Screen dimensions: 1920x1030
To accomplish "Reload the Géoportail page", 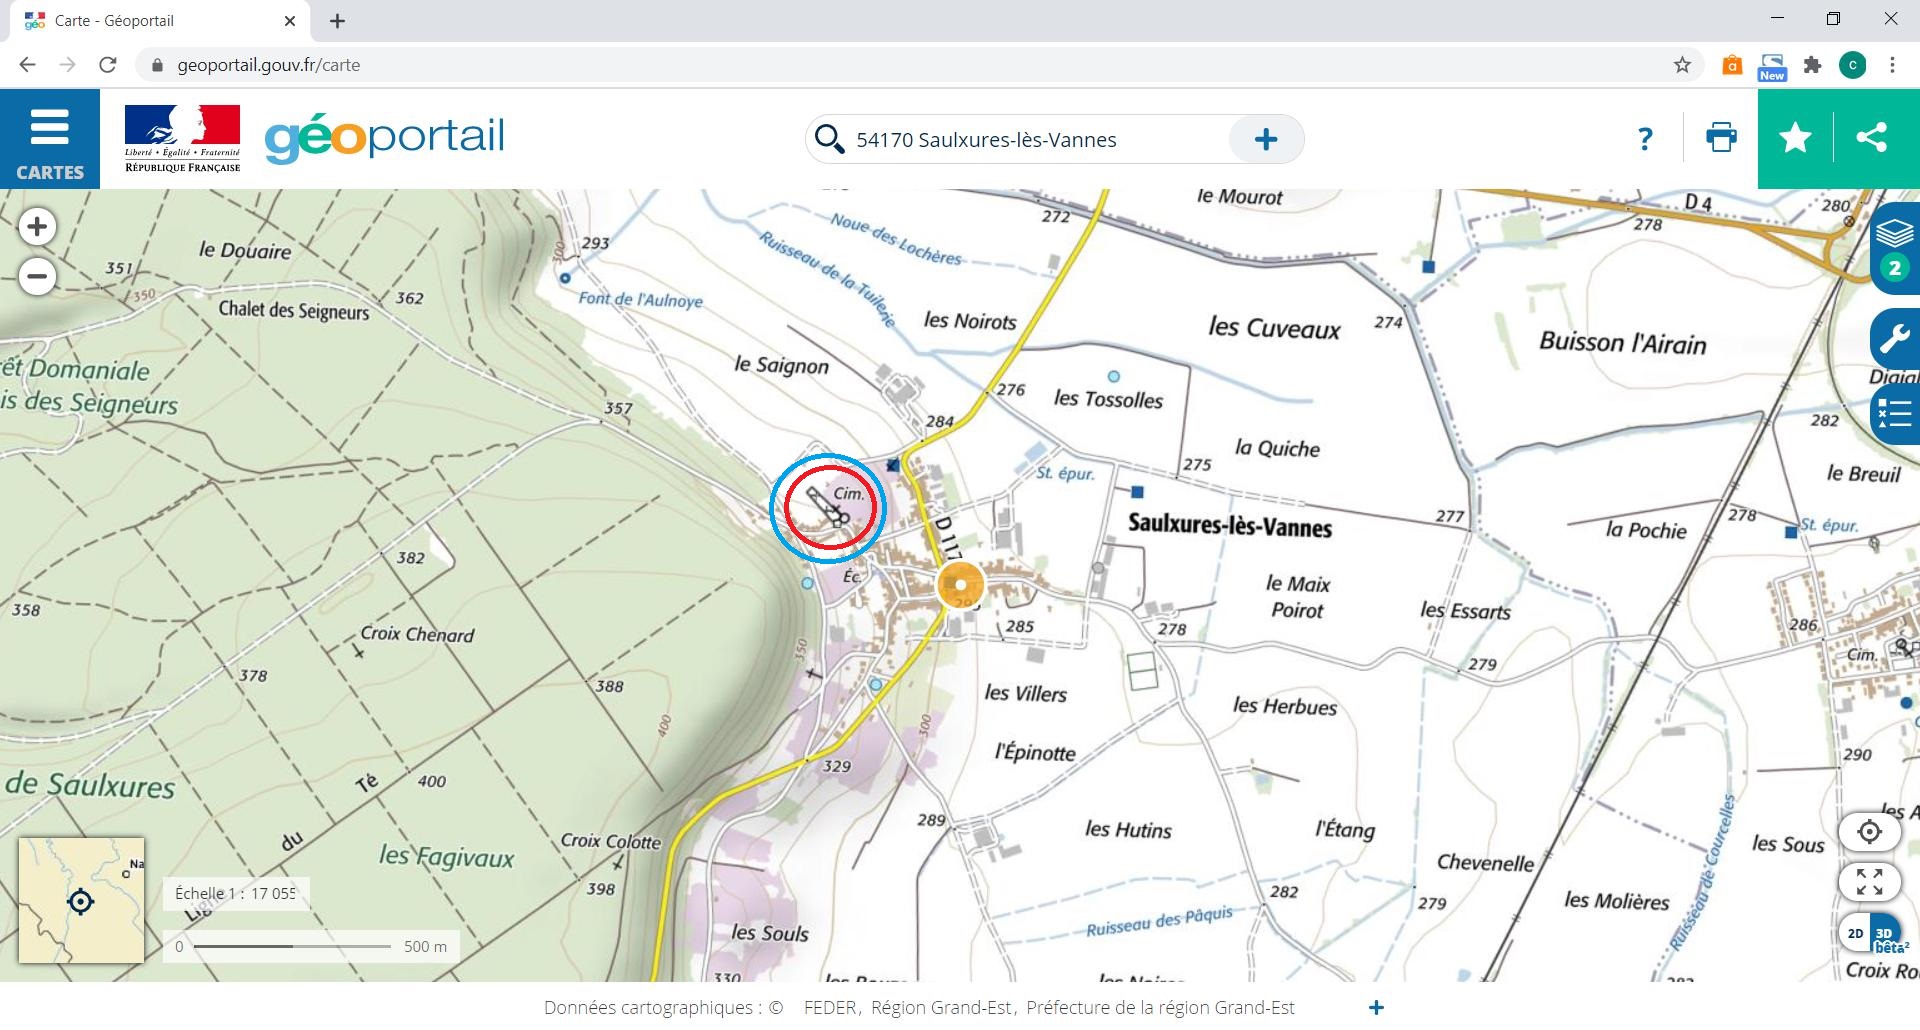I will tap(108, 65).
